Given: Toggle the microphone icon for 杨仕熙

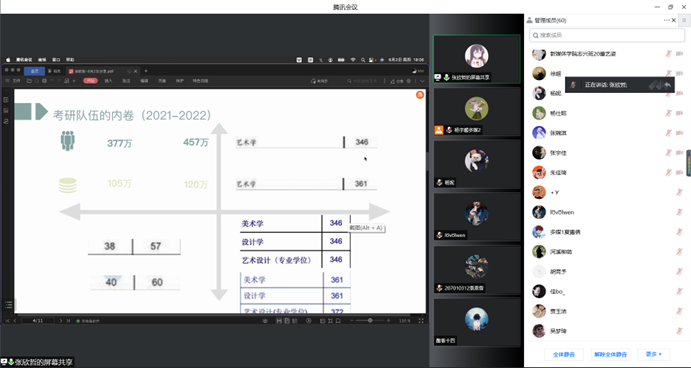Looking at the screenshot, I should point(669,113).
